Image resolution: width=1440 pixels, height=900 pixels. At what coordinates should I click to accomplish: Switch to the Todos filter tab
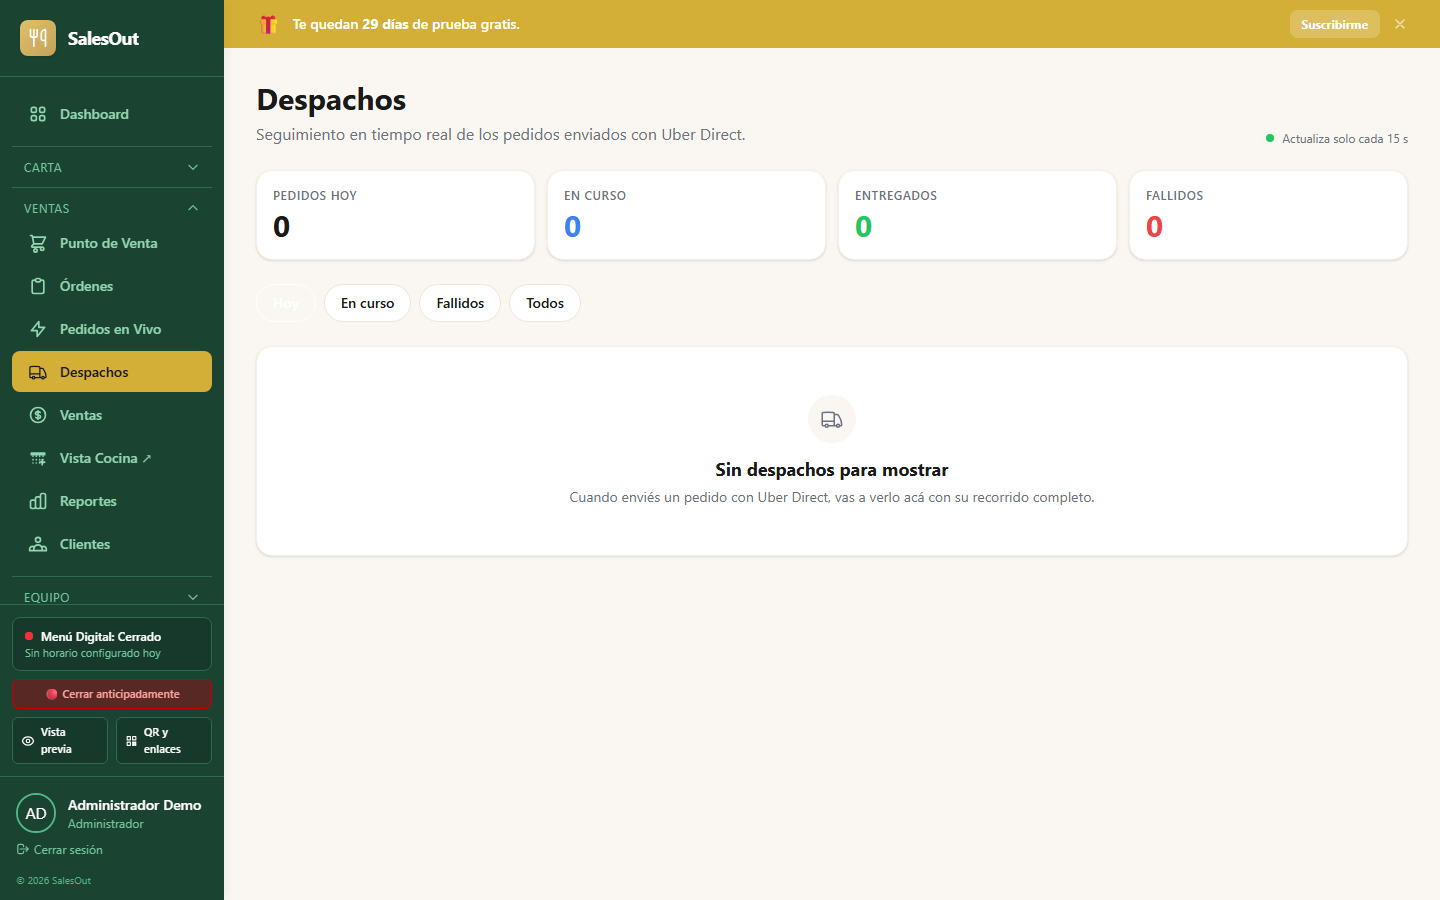click(x=545, y=303)
